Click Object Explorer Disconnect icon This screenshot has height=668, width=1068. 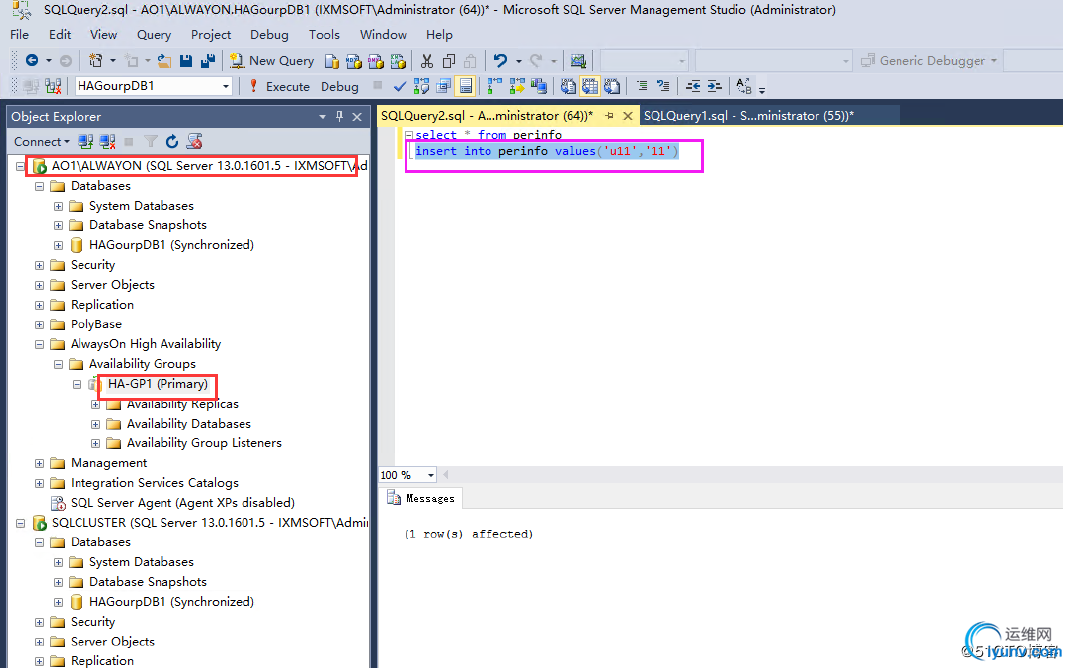pyautogui.click(x=107, y=142)
